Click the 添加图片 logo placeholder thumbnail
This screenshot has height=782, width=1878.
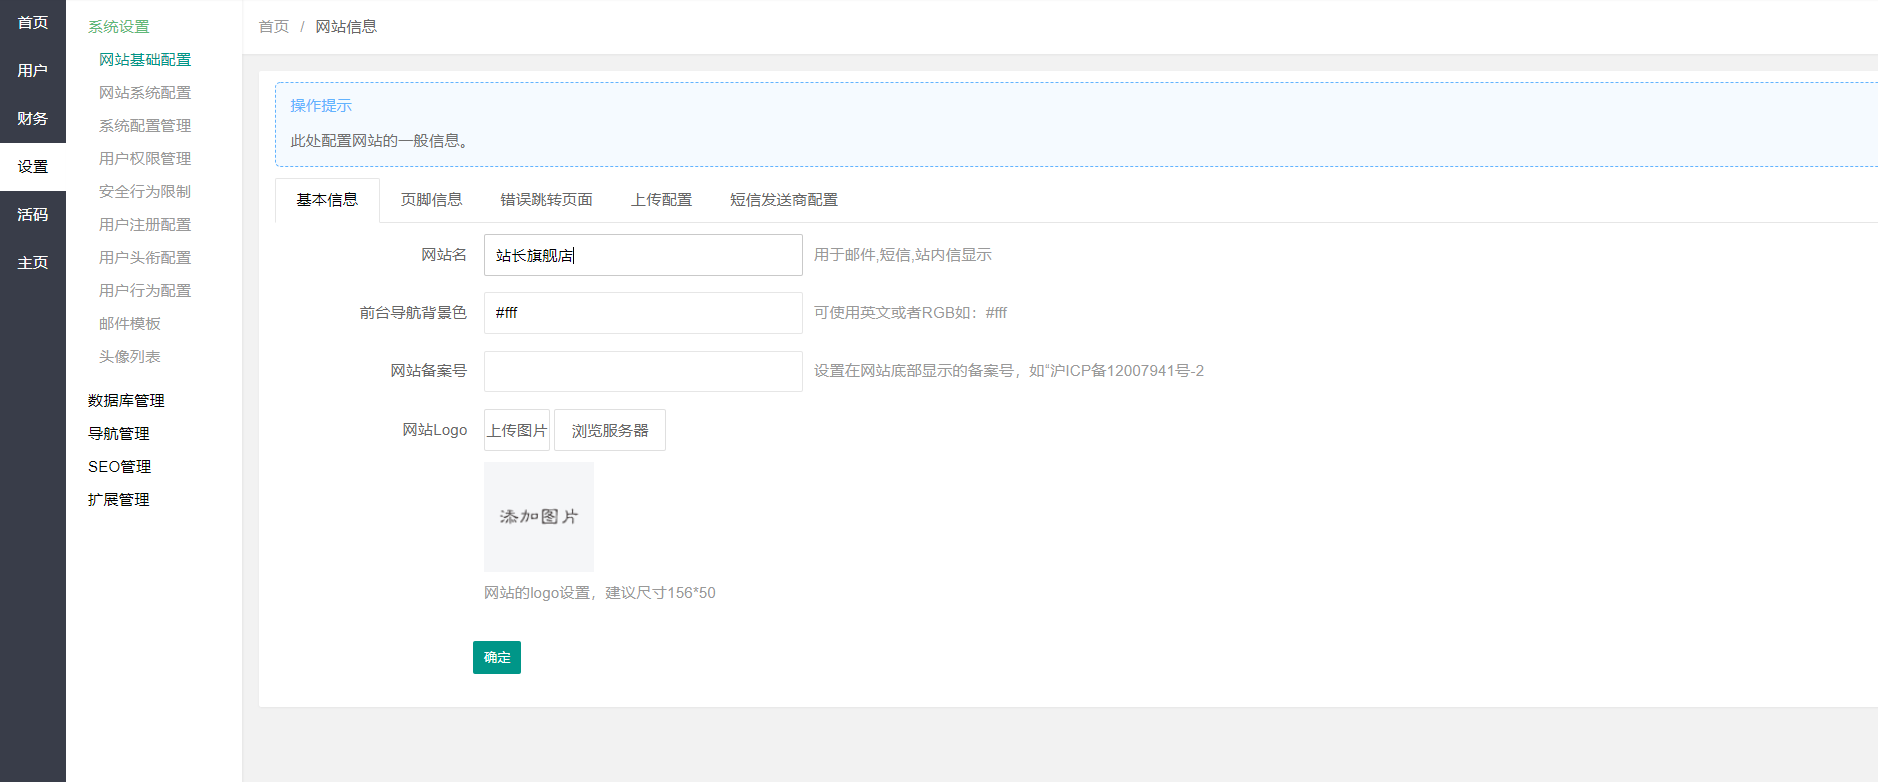pyautogui.click(x=538, y=516)
